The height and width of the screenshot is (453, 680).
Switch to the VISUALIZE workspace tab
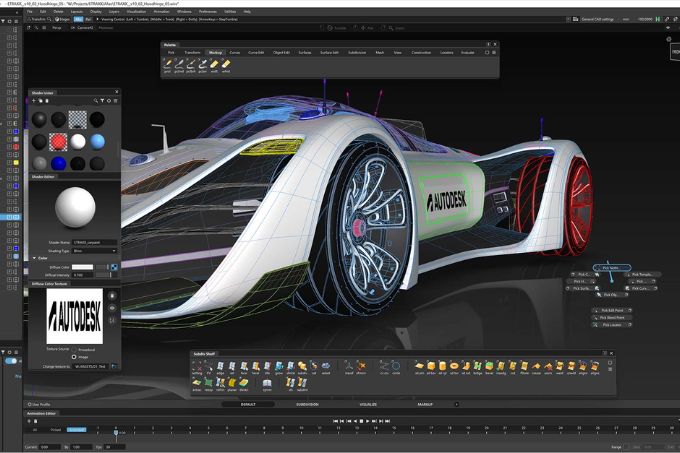coord(368,404)
